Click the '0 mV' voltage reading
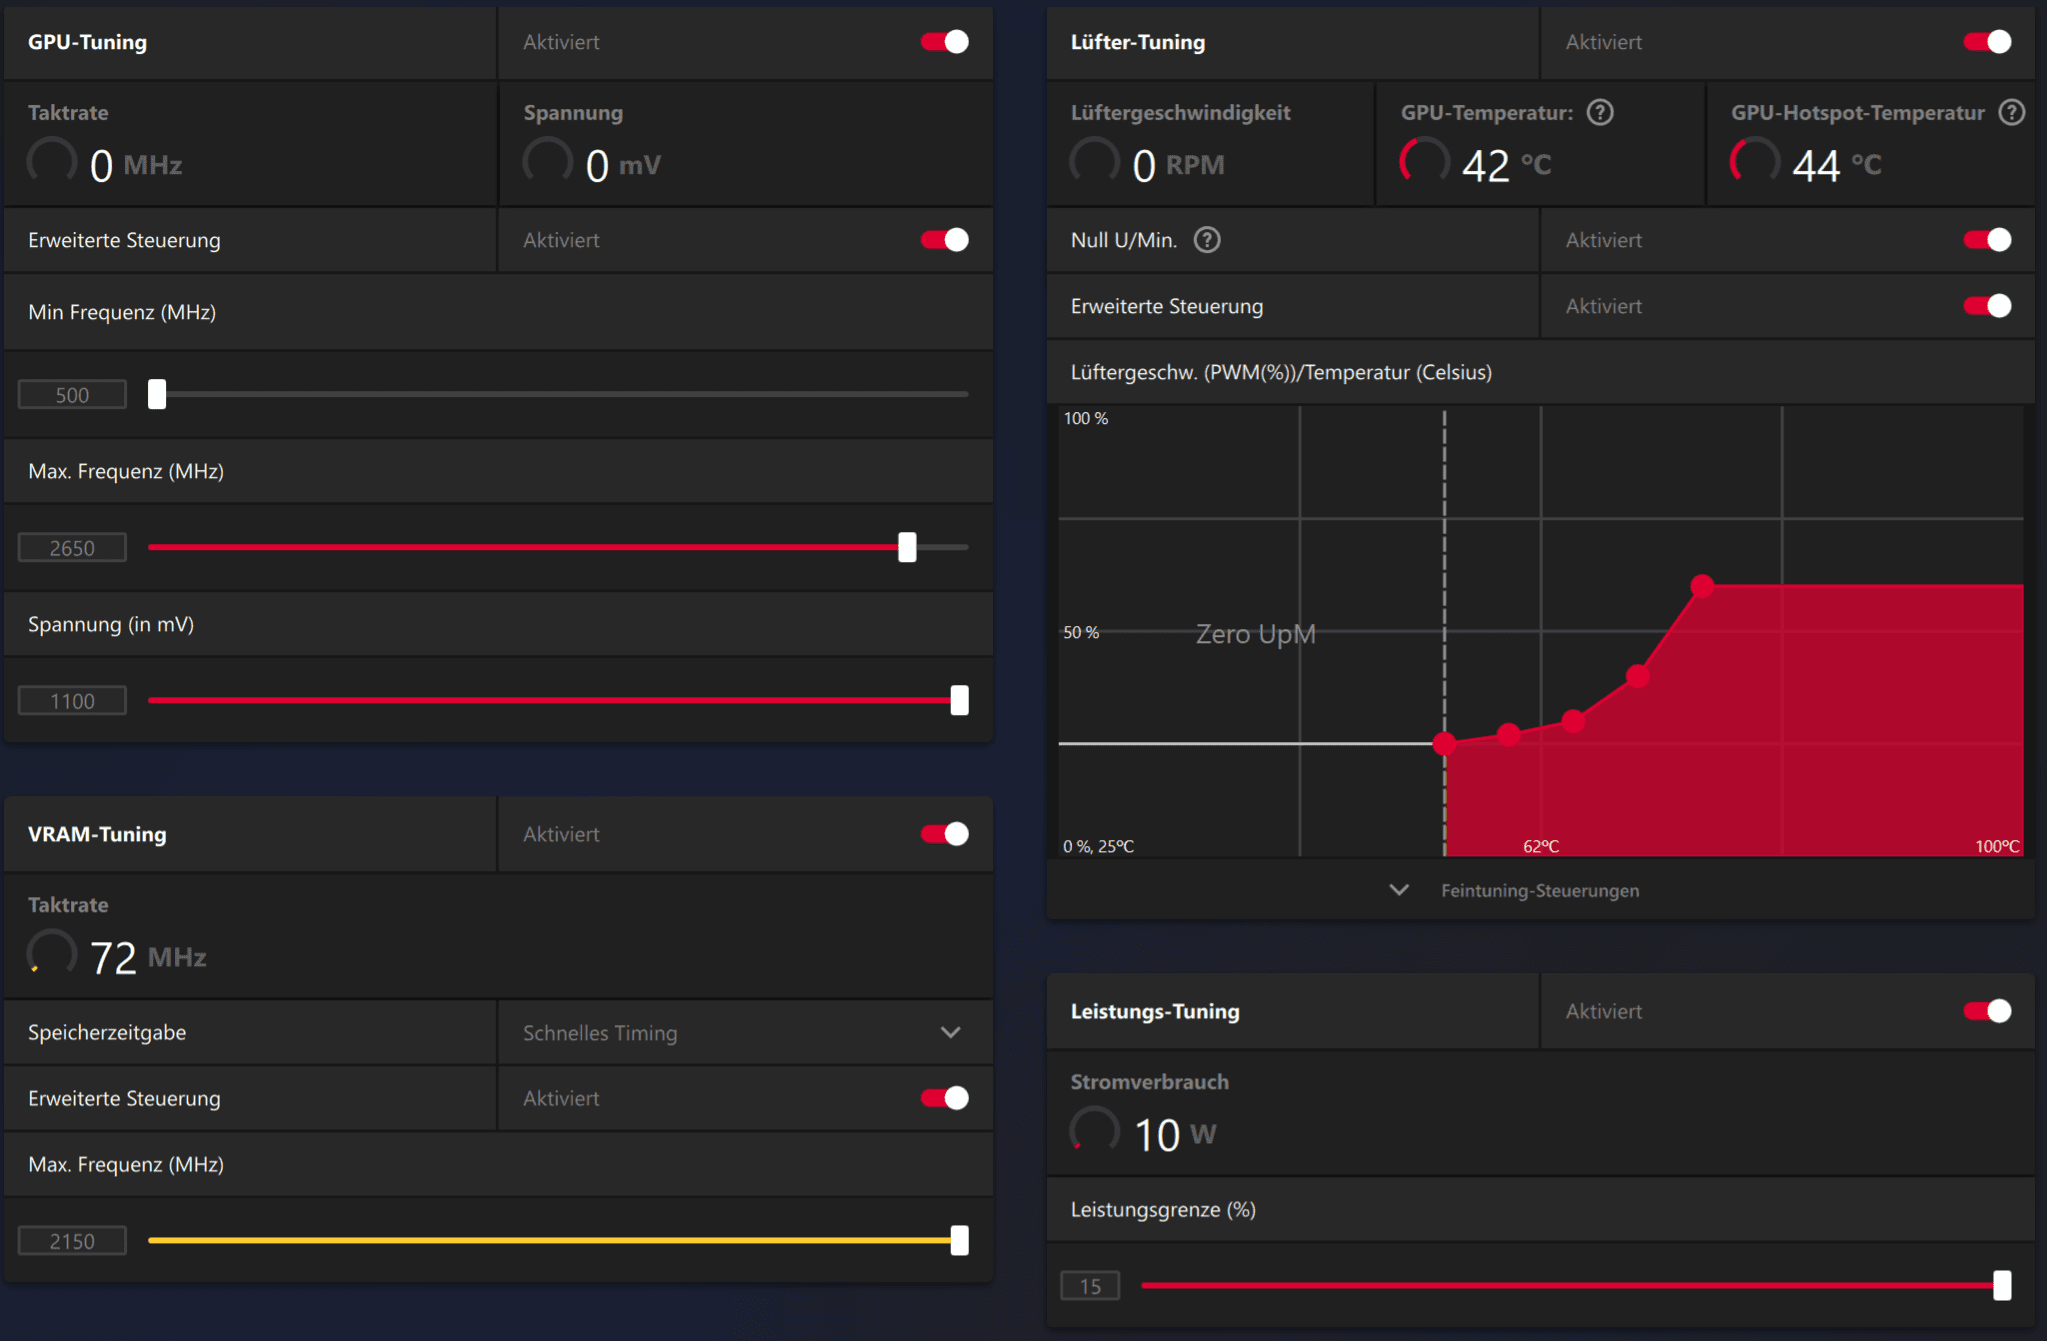The width and height of the screenshot is (2047, 1341). click(x=623, y=165)
